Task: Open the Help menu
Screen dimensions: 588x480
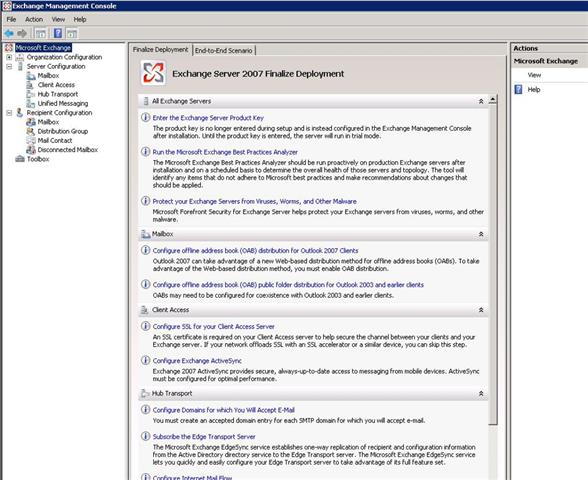Action: pos(80,20)
